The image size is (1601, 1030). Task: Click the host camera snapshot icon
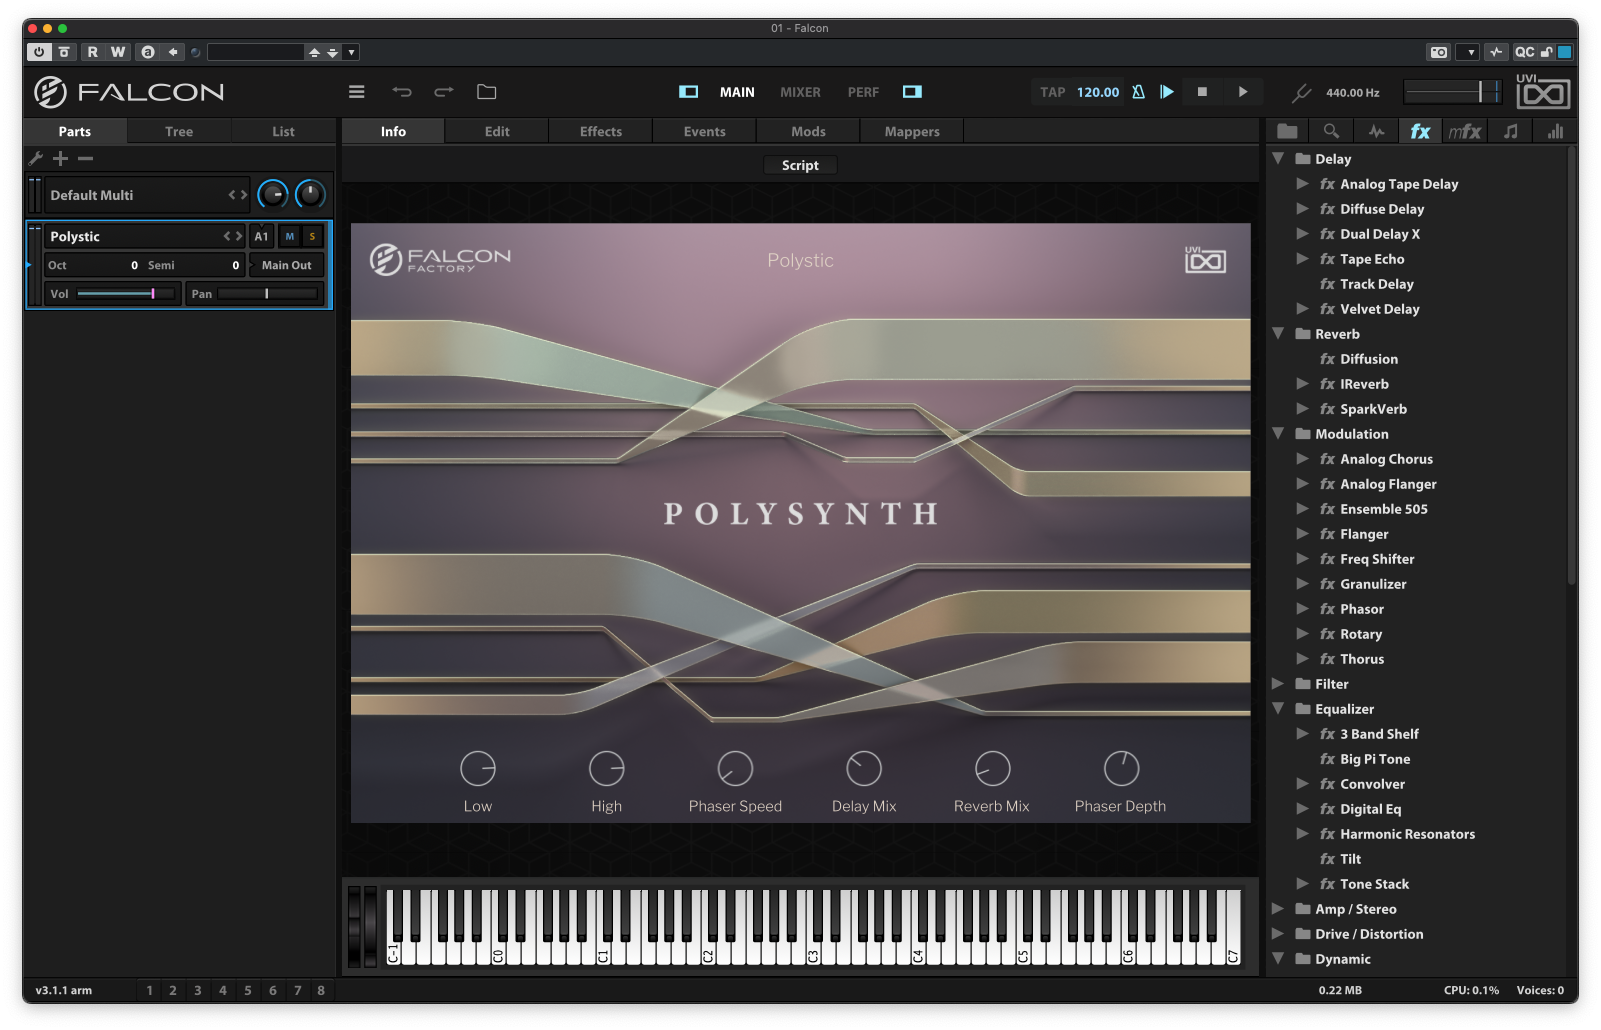(x=1439, y=52)
